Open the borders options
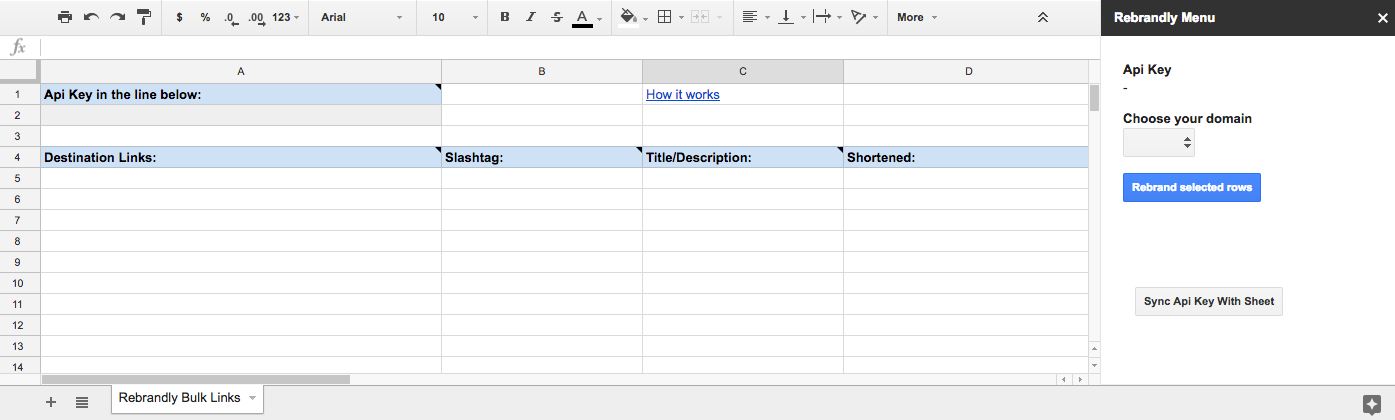This screenshot has height=420, width=1395. (x=670, y=17)
